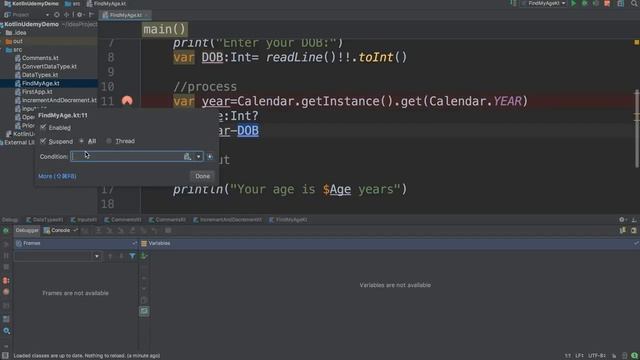640x360 pixels.
Task: Select the Thread suspend radio button
Action: [109, 141]
